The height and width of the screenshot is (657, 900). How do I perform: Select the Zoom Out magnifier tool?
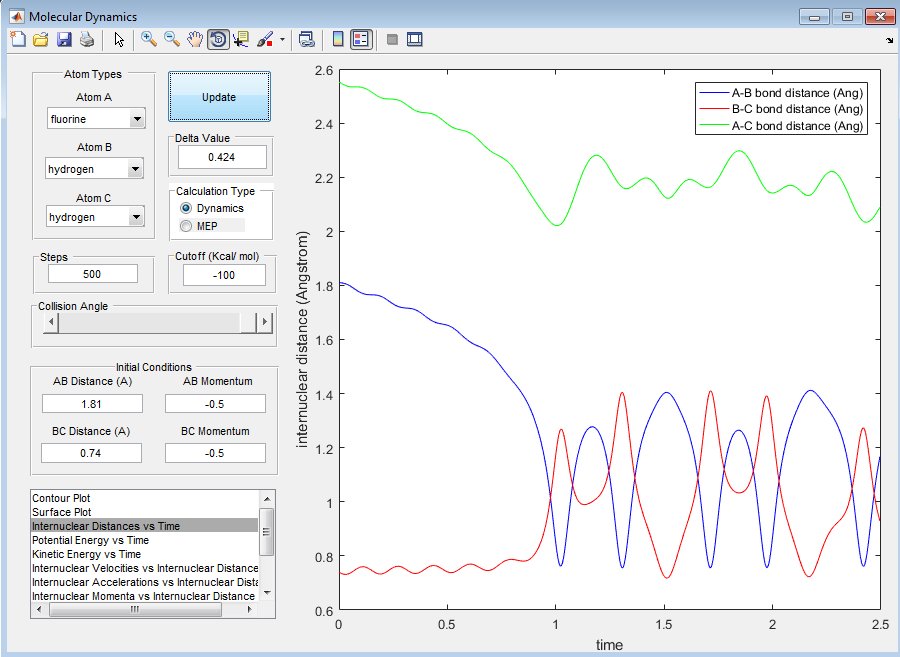172,39
